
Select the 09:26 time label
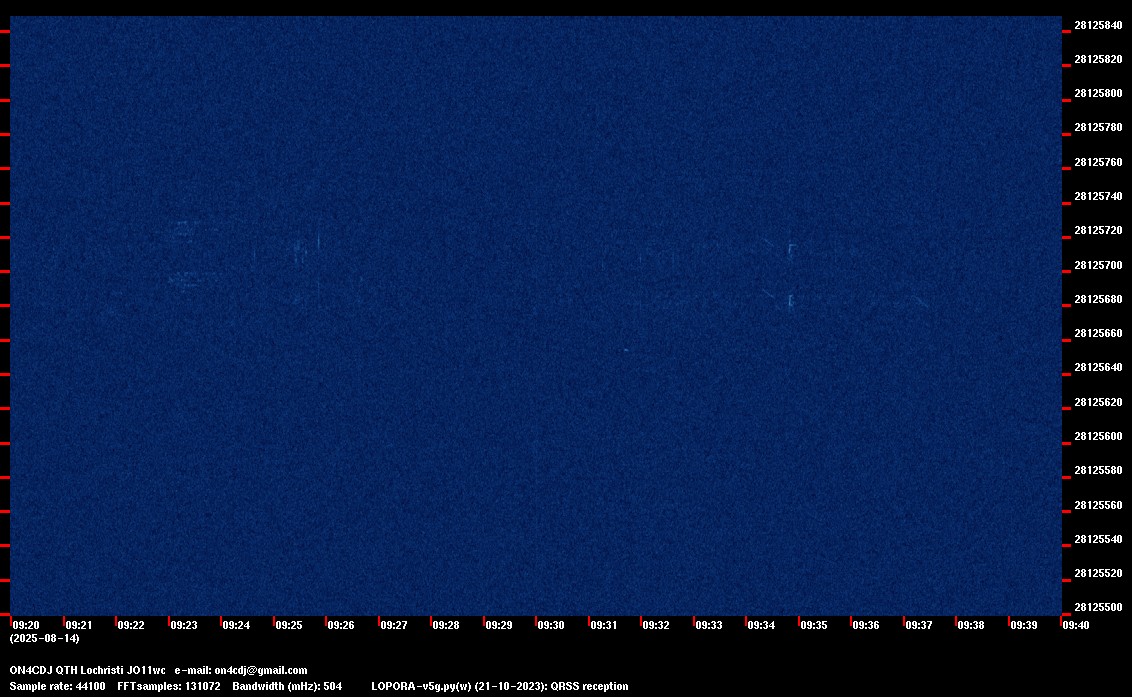tap(341, 625)
